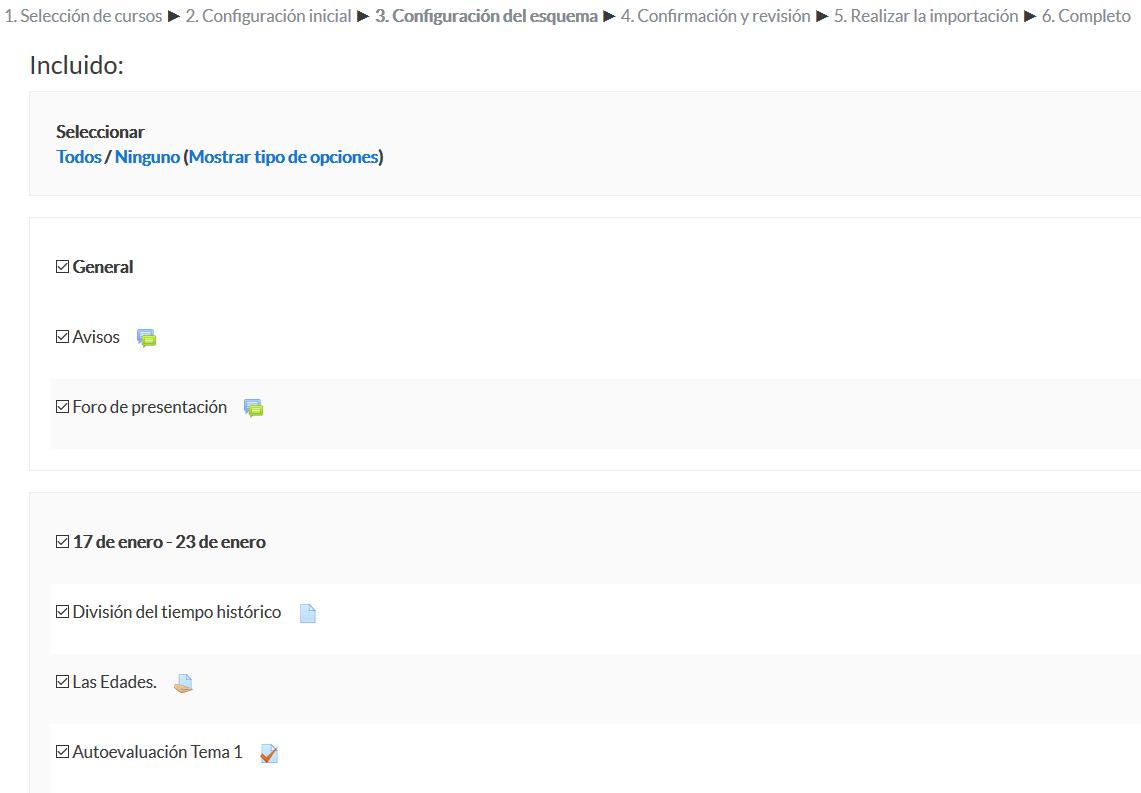1141x793 pixels.
Task: Click the Autoevaluación Tema 1 label
Action: click(157, 752)
